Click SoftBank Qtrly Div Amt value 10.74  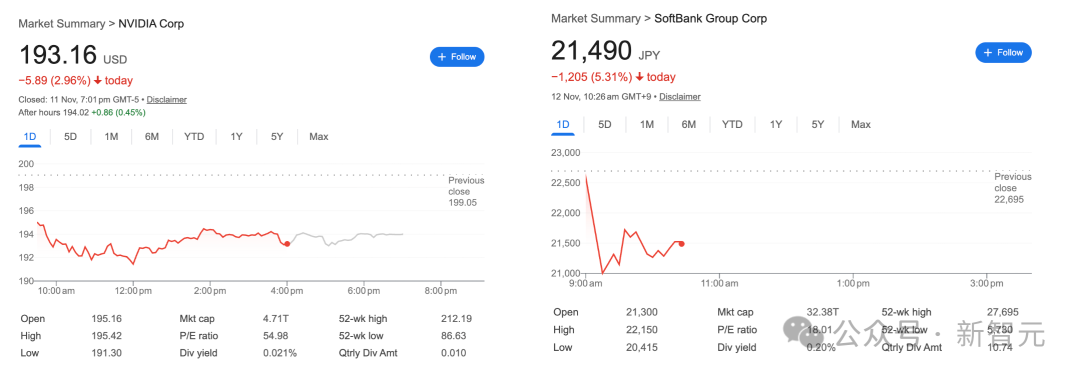click(999, 347)
